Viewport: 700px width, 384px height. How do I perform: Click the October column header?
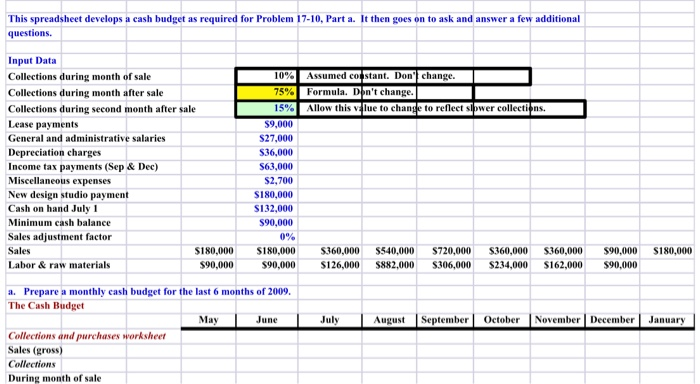pyautogui.click(x=501, y=320)
